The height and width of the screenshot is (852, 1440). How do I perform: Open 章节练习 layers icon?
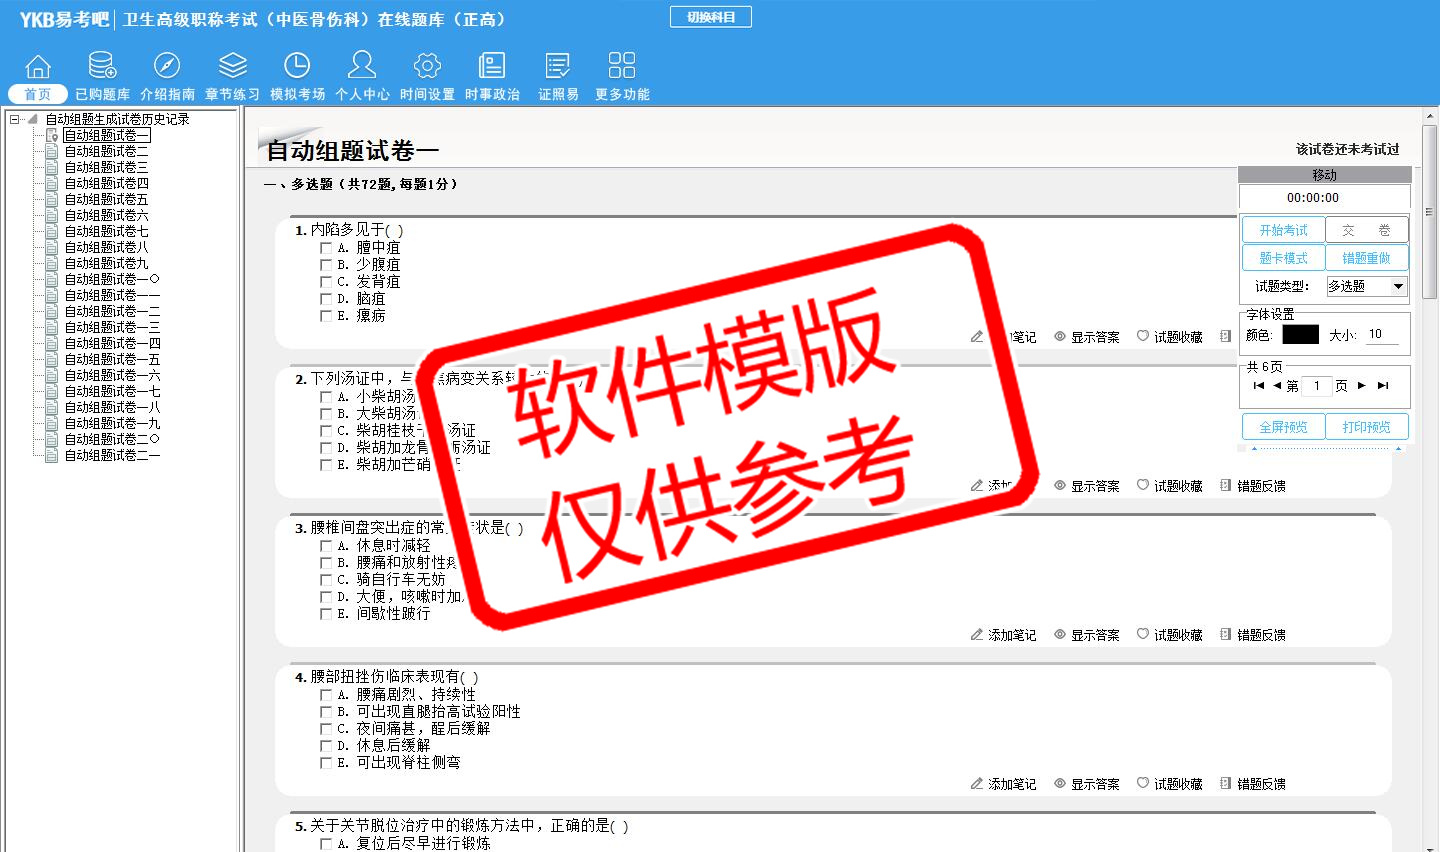point(232,66)
